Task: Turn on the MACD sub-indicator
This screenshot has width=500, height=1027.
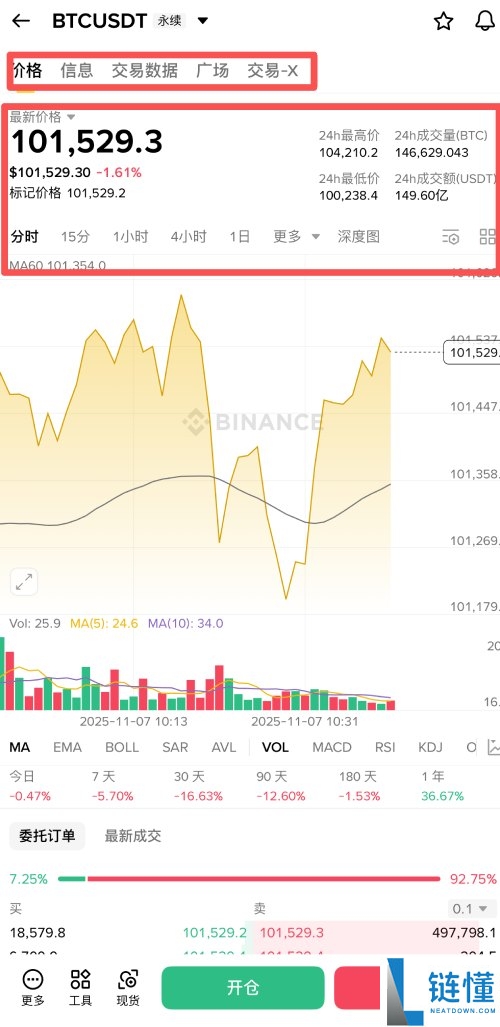Action: tap(332, 747)
